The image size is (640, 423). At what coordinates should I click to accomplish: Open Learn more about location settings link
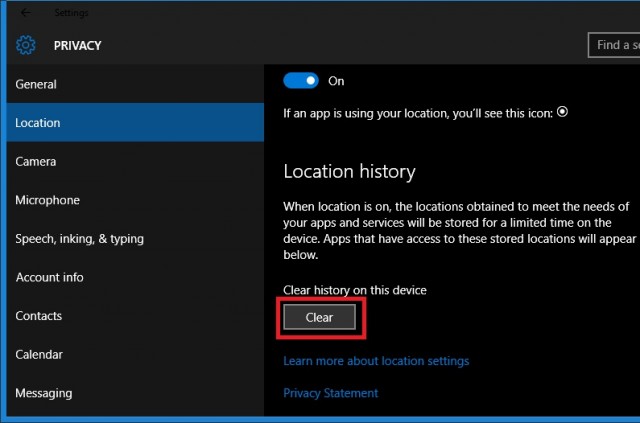tap(376, 361)
